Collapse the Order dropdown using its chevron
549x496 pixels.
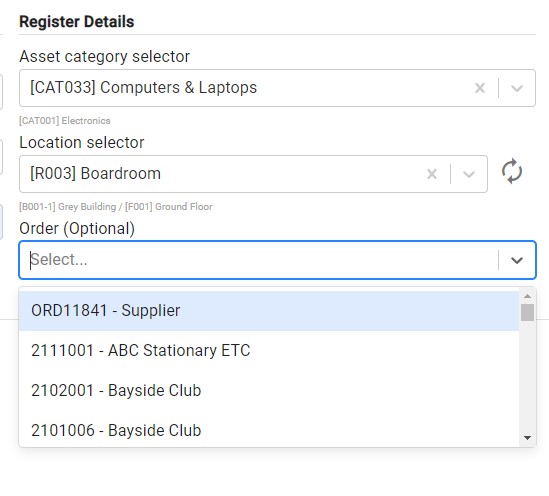tap(517, 260)
